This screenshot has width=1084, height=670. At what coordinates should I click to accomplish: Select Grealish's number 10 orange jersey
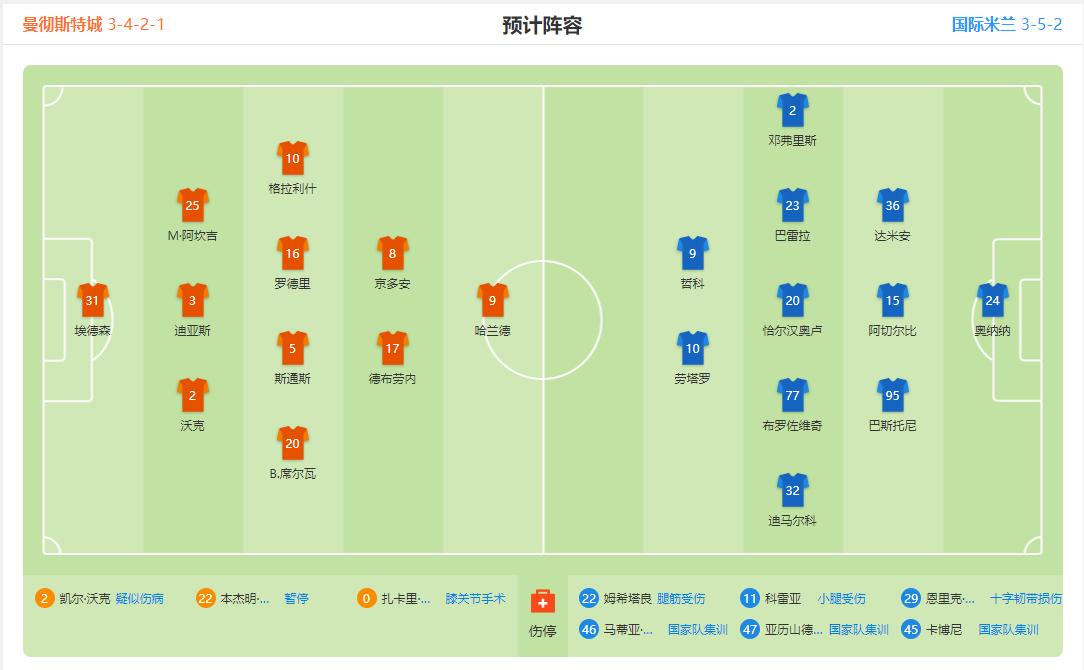pos(292,158)
